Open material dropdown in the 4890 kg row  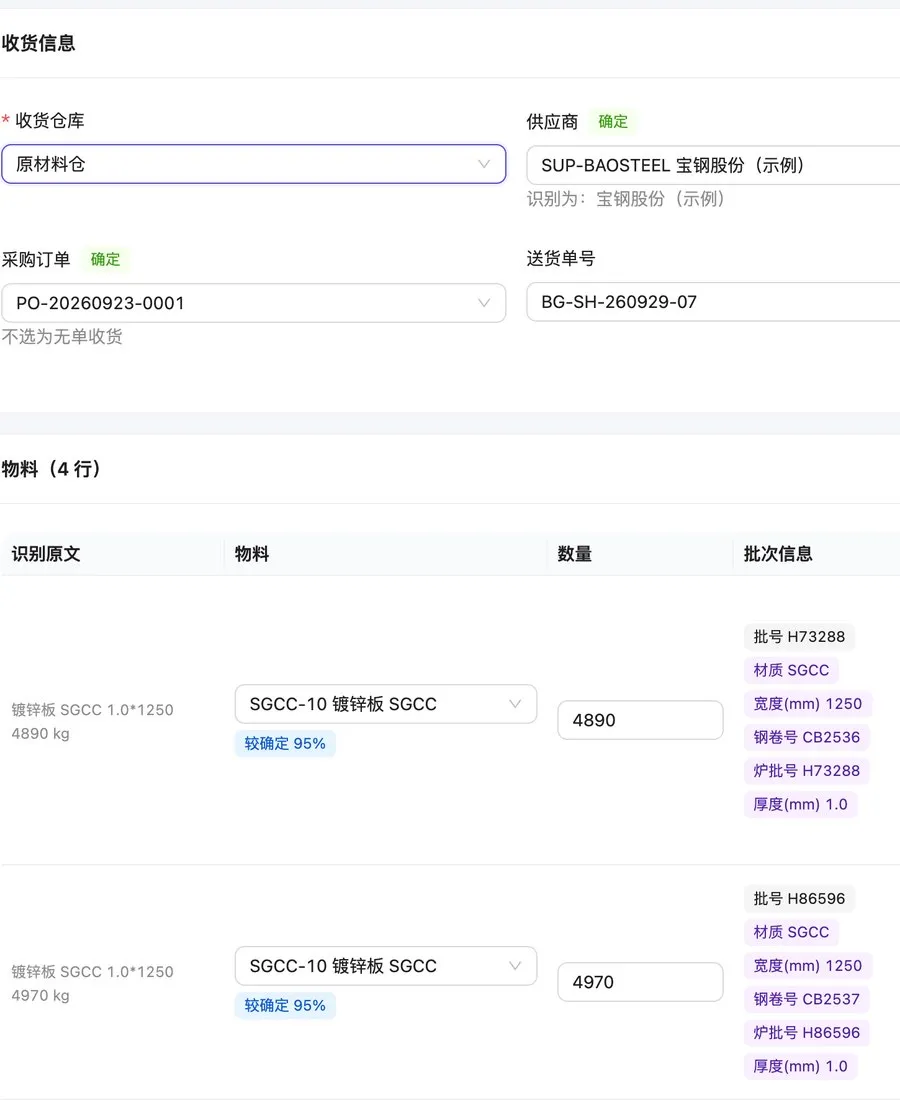click(386, 704)
